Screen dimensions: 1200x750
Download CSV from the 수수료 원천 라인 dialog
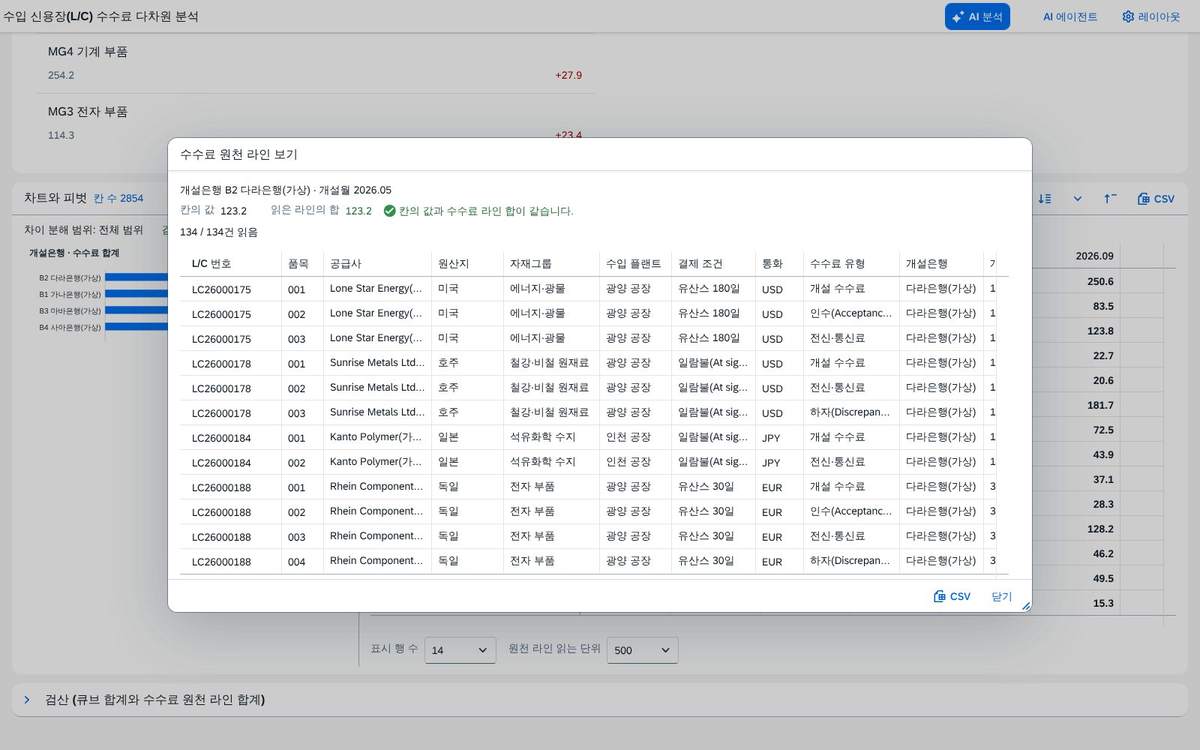click(x=952, y=596)
